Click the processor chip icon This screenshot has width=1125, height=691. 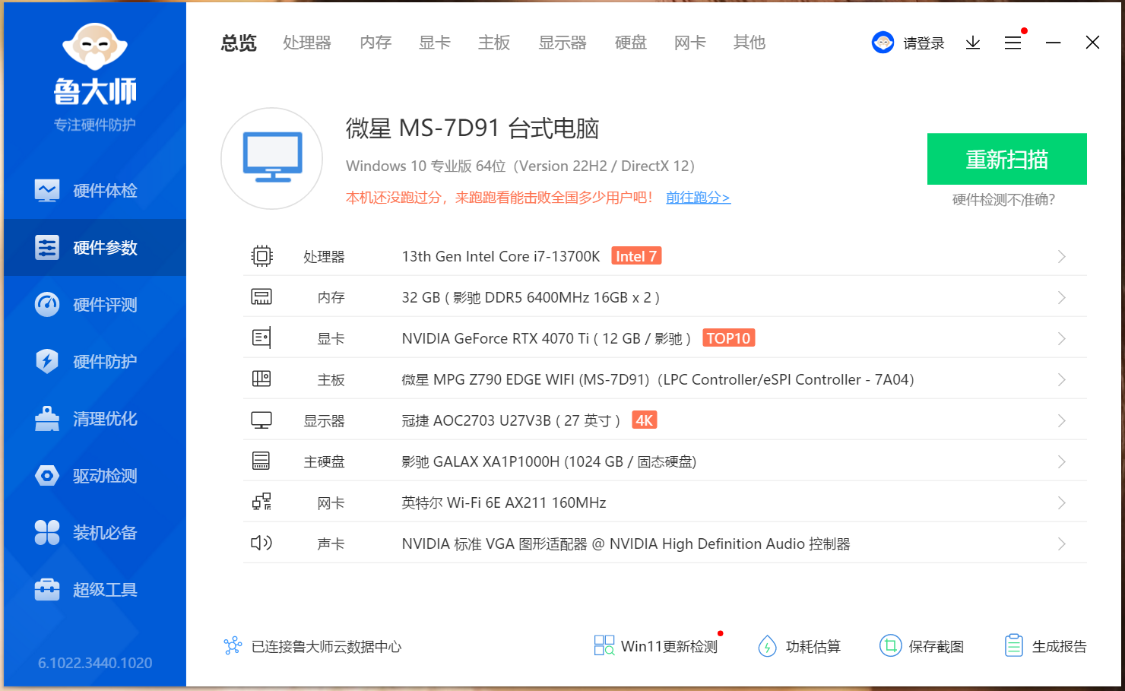point(262,256)
